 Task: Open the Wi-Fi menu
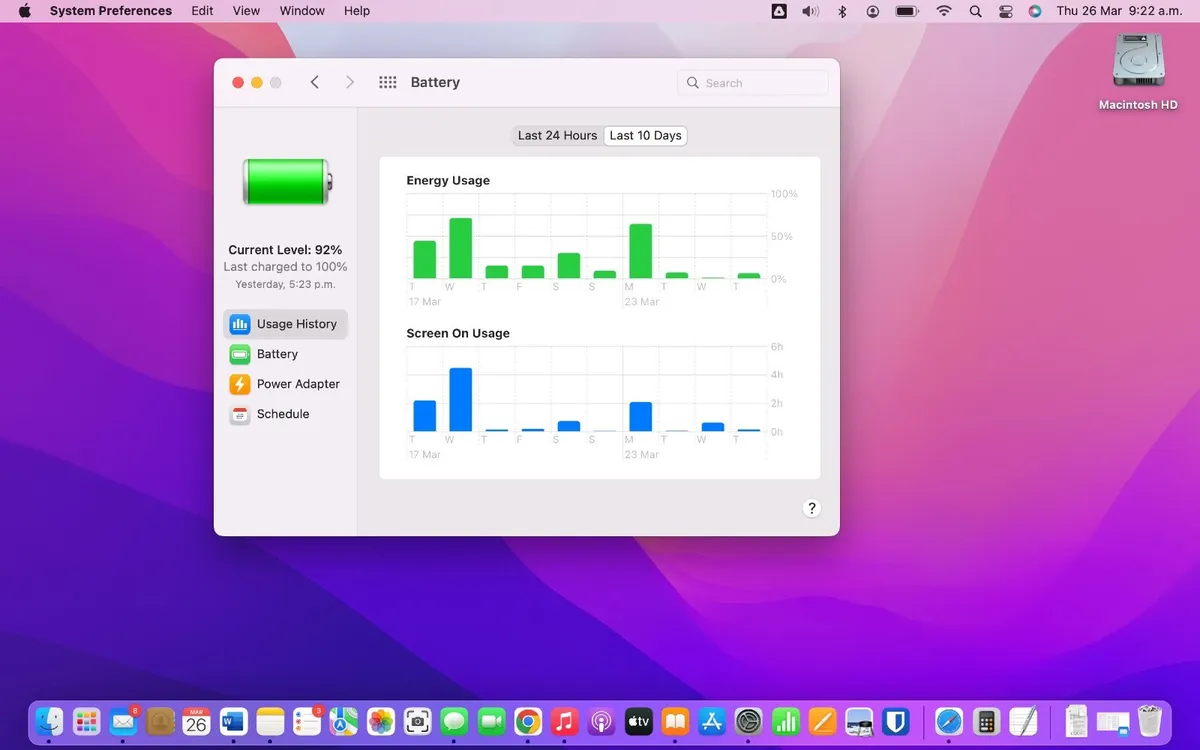pos(943,11)
